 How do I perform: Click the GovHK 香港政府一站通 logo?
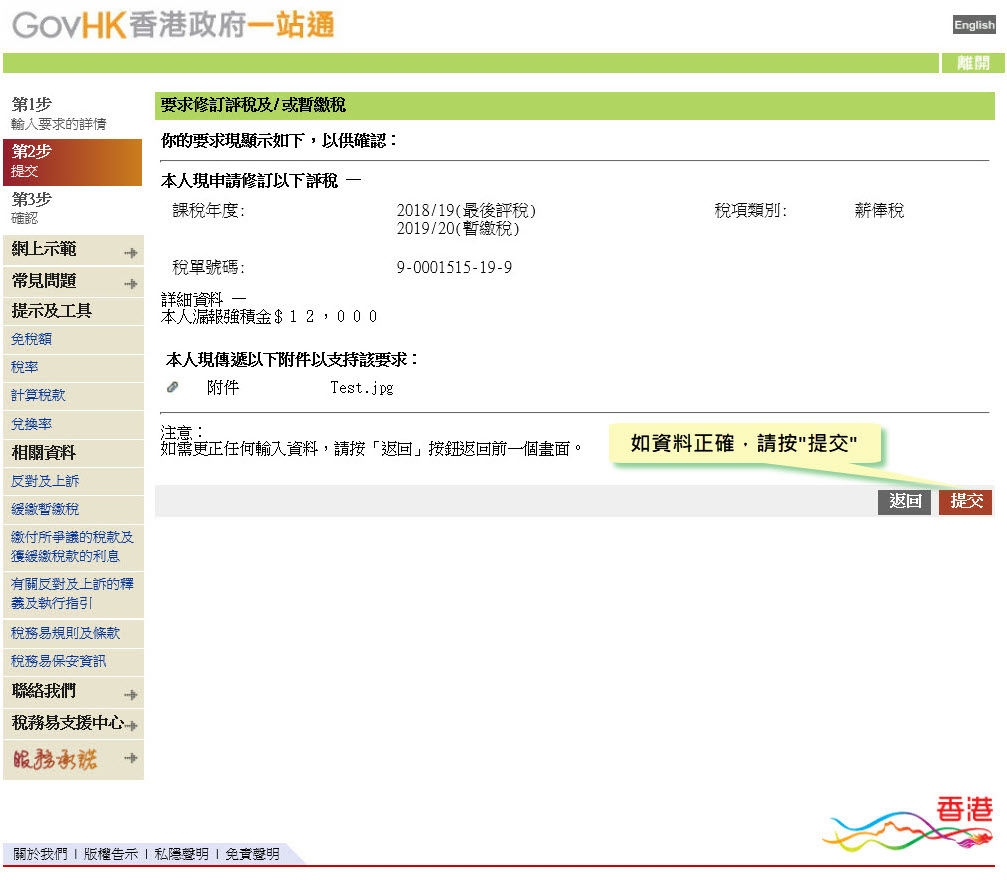click(173, 26)
